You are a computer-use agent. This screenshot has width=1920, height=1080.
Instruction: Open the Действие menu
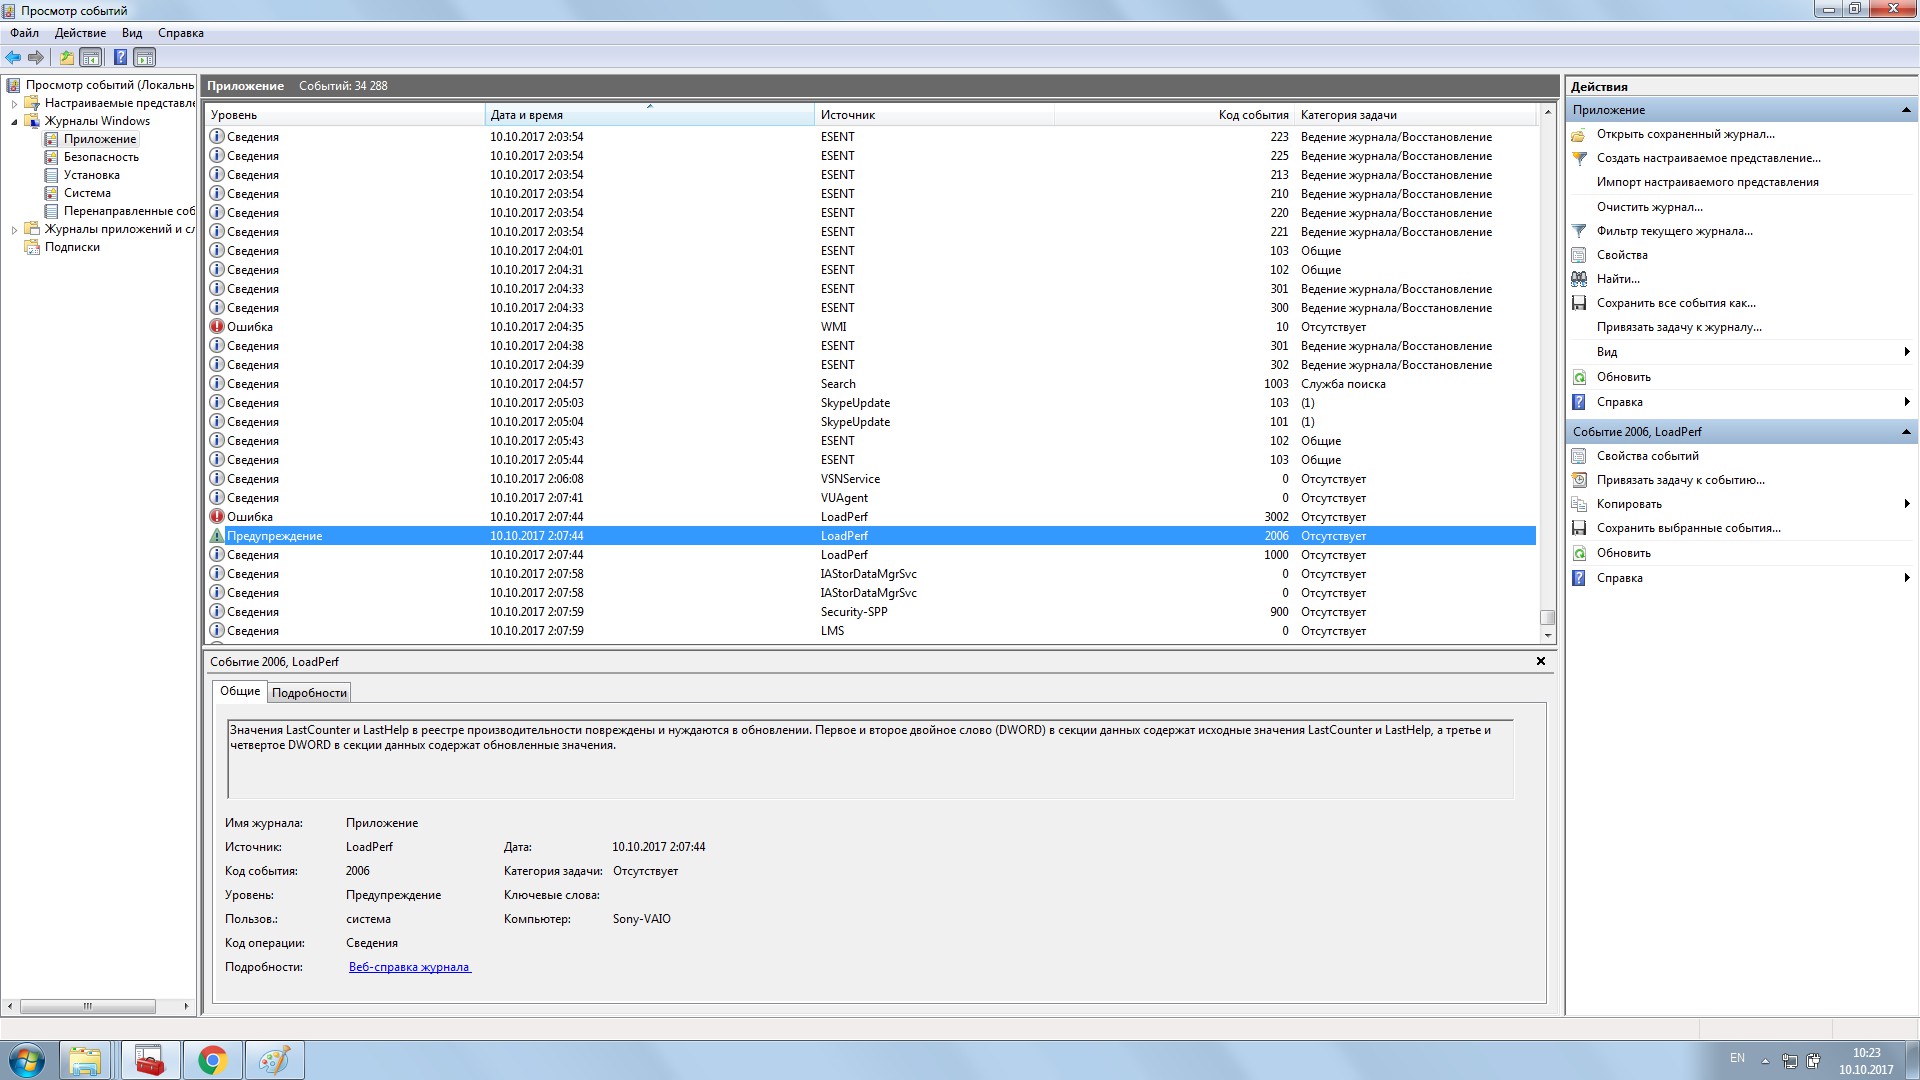click(80, 33)
